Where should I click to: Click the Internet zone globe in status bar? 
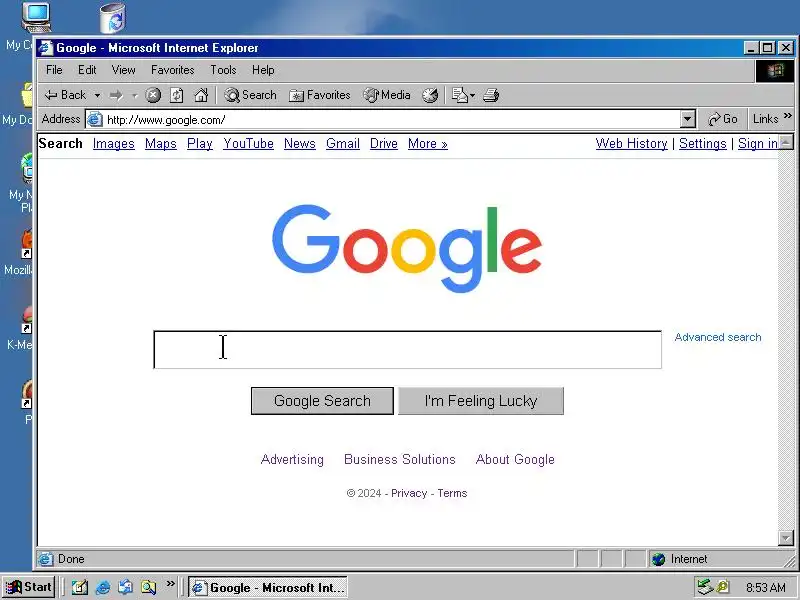pos(659,559)
